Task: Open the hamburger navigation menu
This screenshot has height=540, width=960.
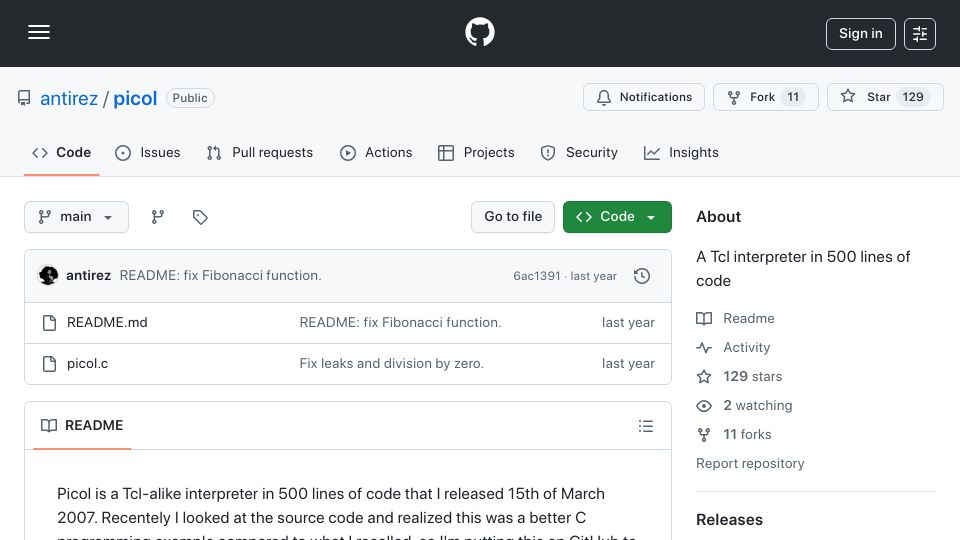Action: pos(39,32)
